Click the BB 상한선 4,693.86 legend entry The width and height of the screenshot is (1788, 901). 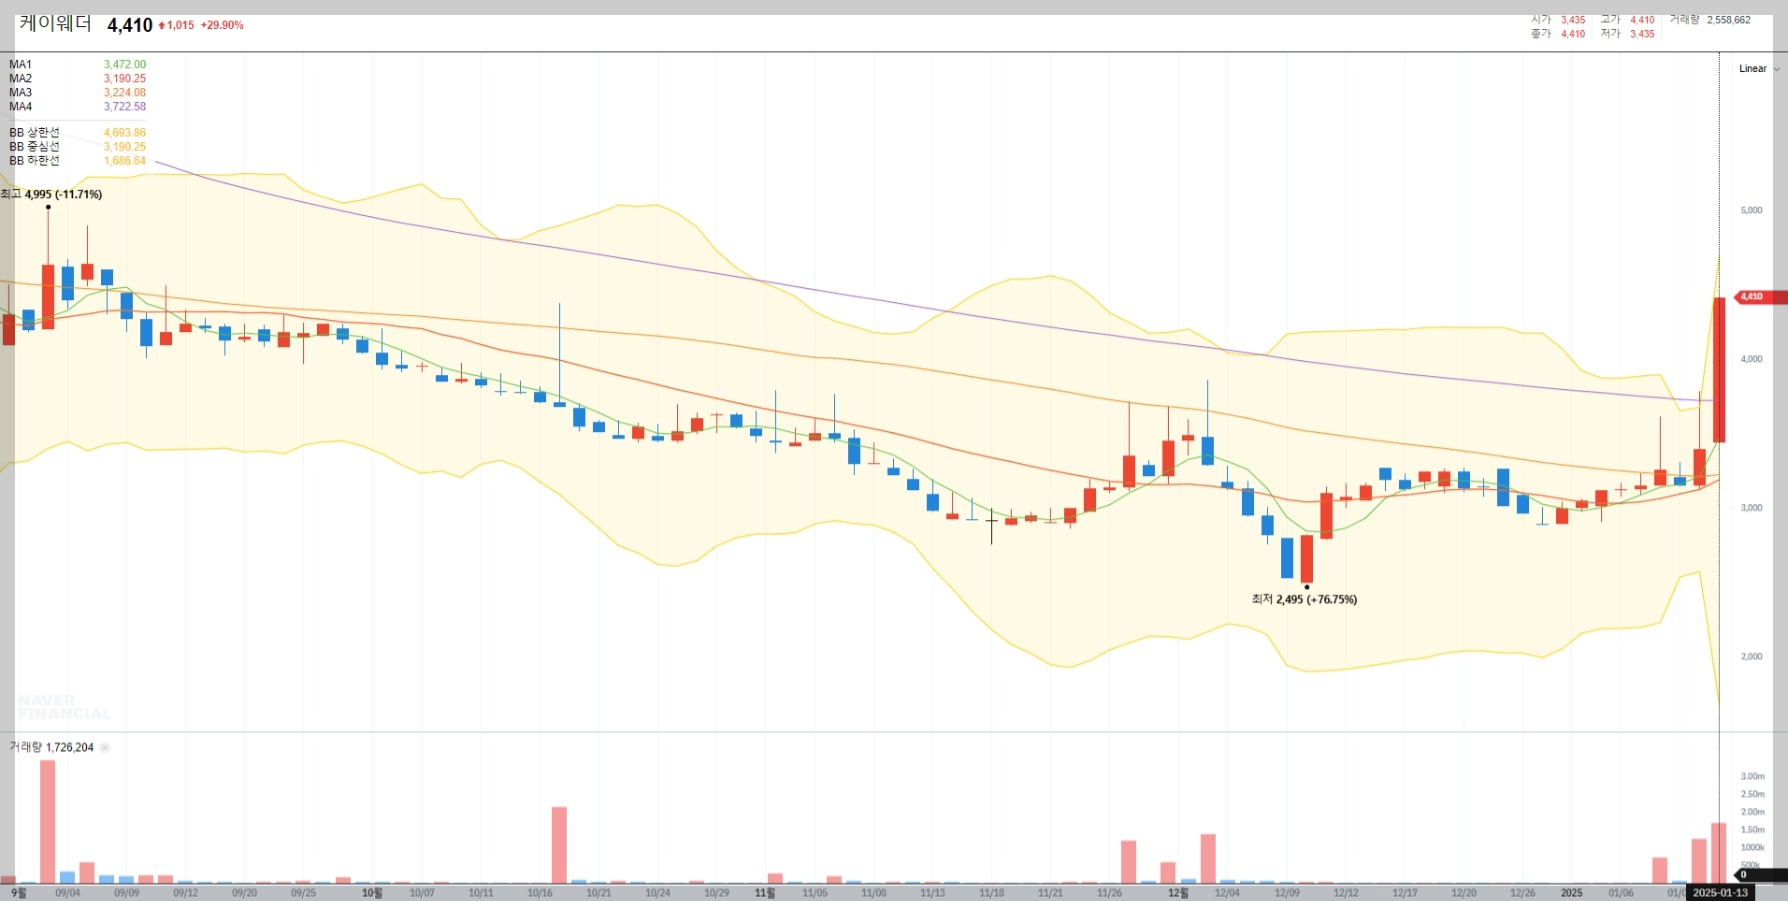pos(77,132)
